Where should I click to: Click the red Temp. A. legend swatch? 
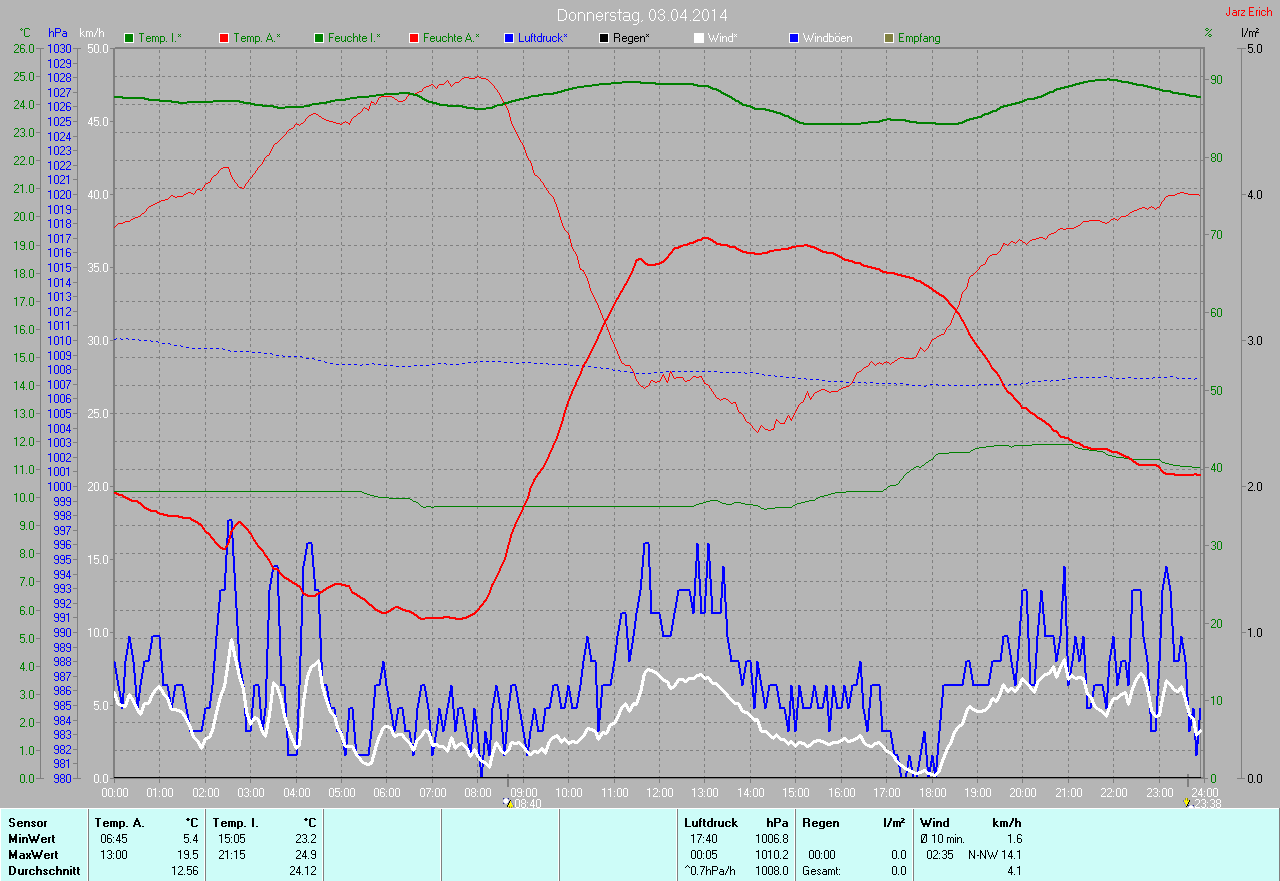tap(224, 38)
